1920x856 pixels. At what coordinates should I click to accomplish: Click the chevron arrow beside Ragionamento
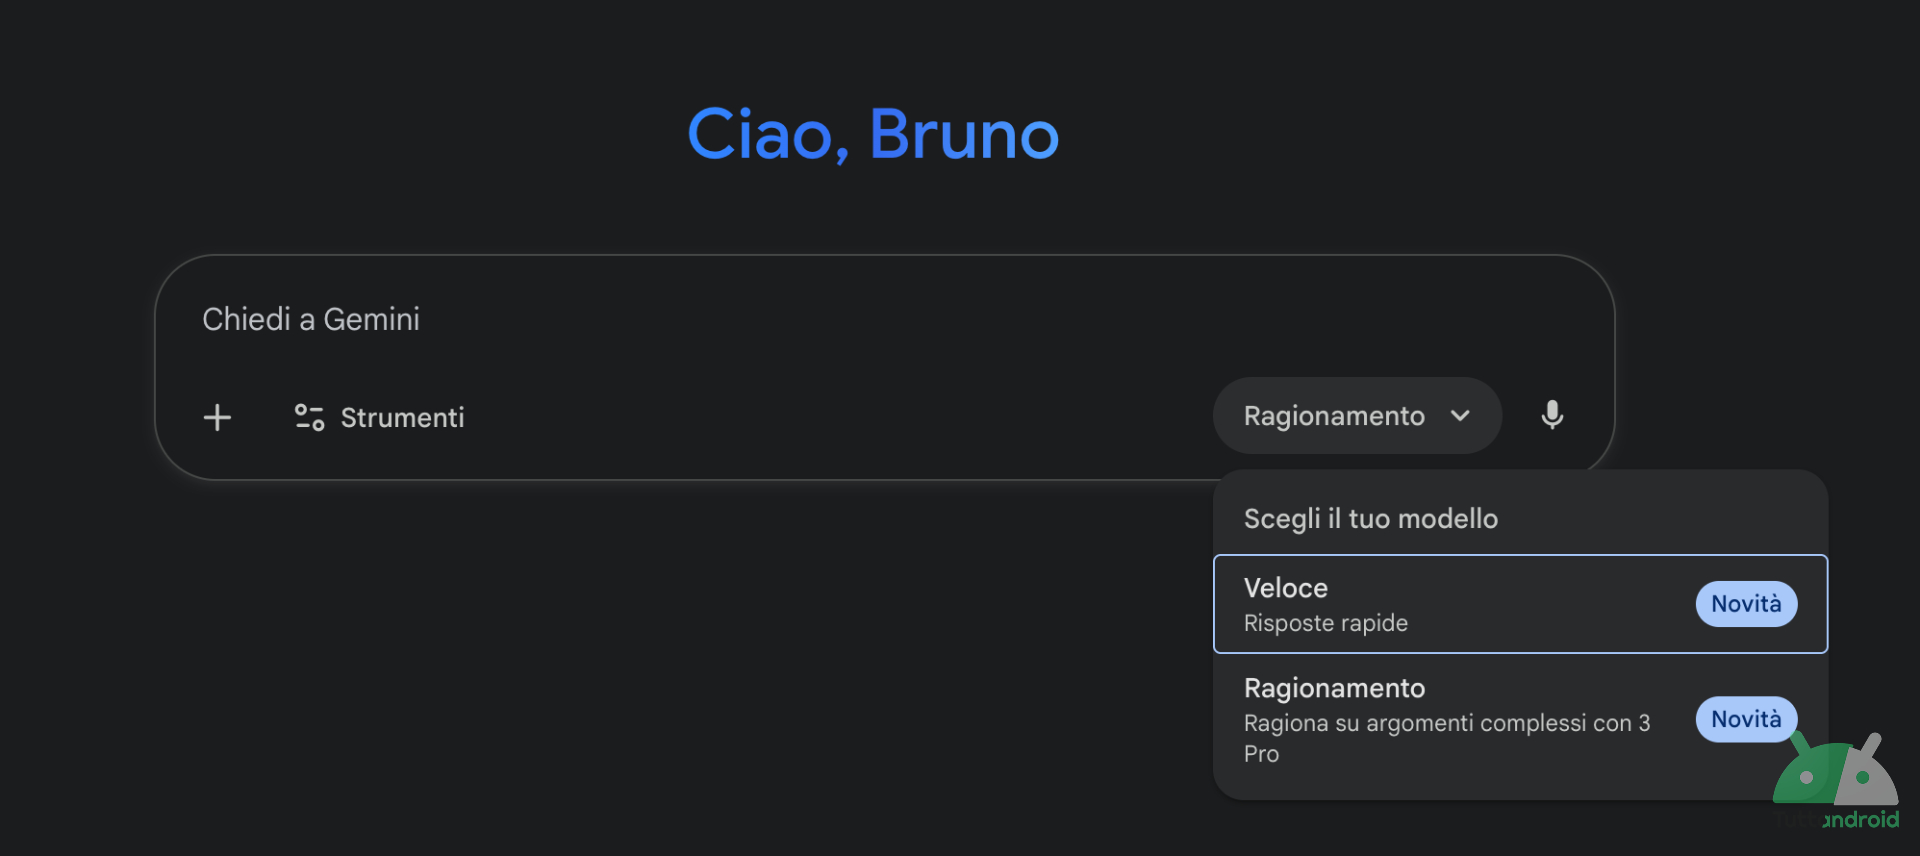tap(1460, 416)
